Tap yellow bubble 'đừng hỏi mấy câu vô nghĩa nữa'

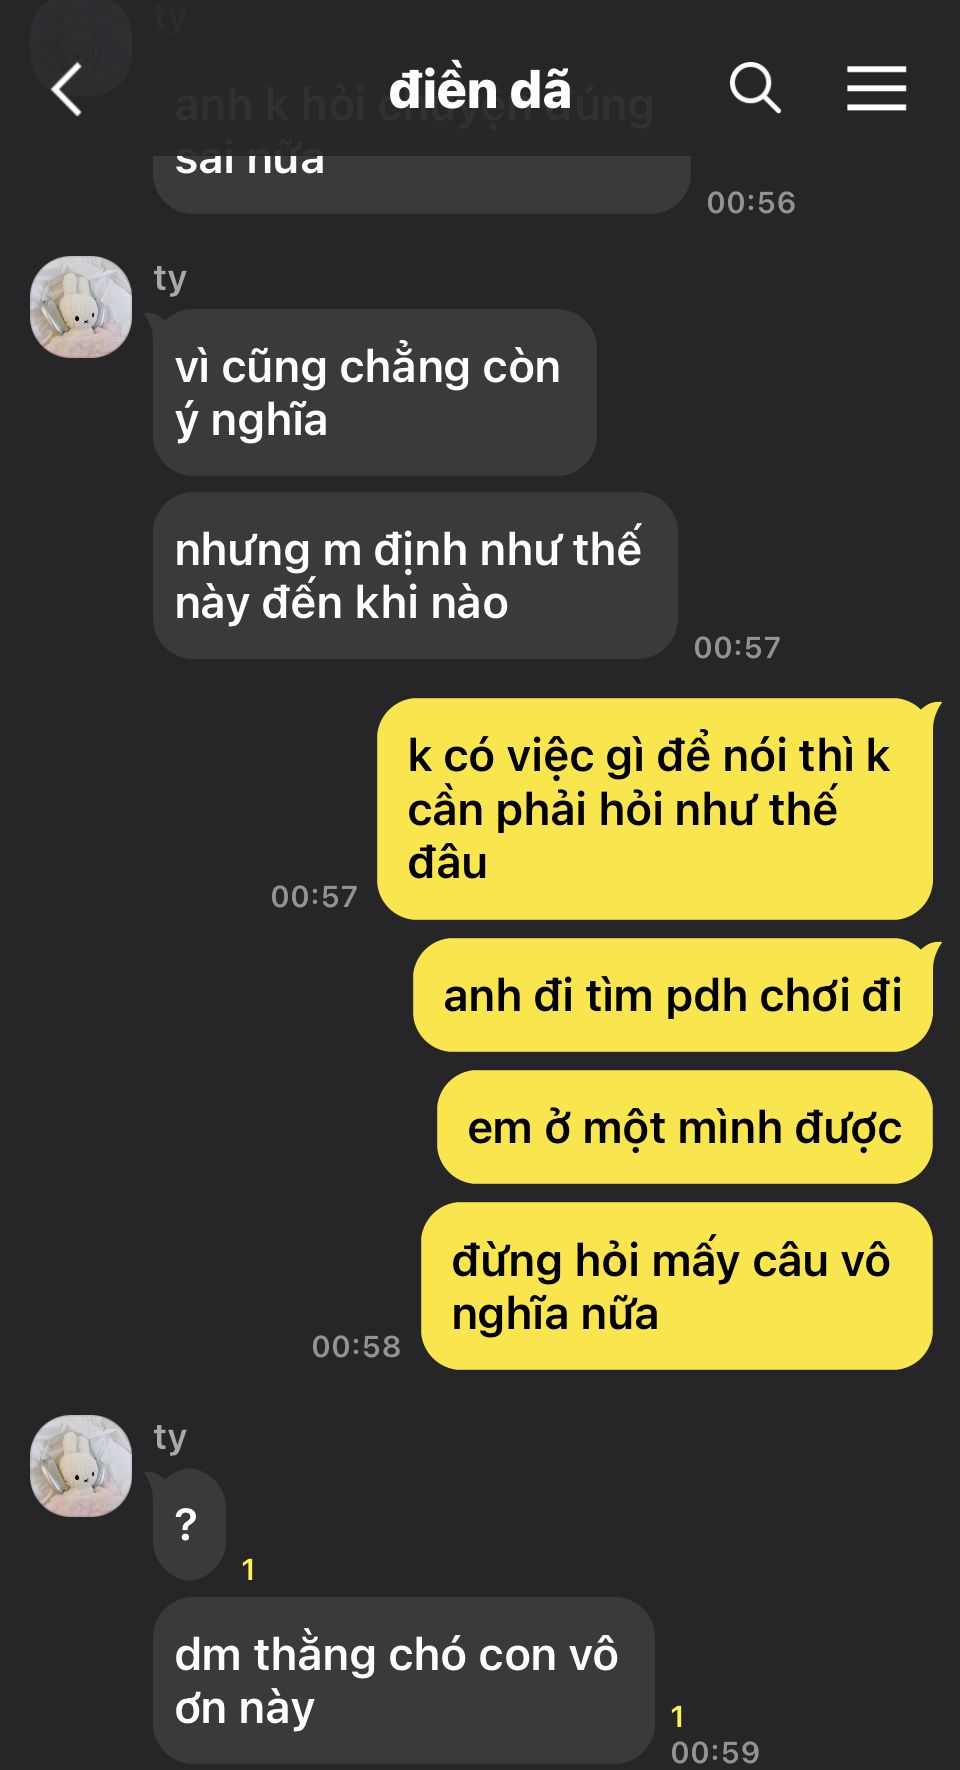click(x=677, y=1286)
